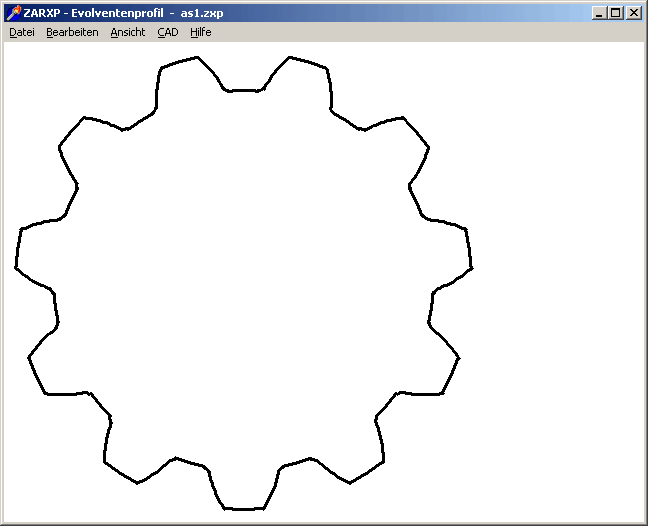Minimize the ZARXP window

[x=598, y=13]
